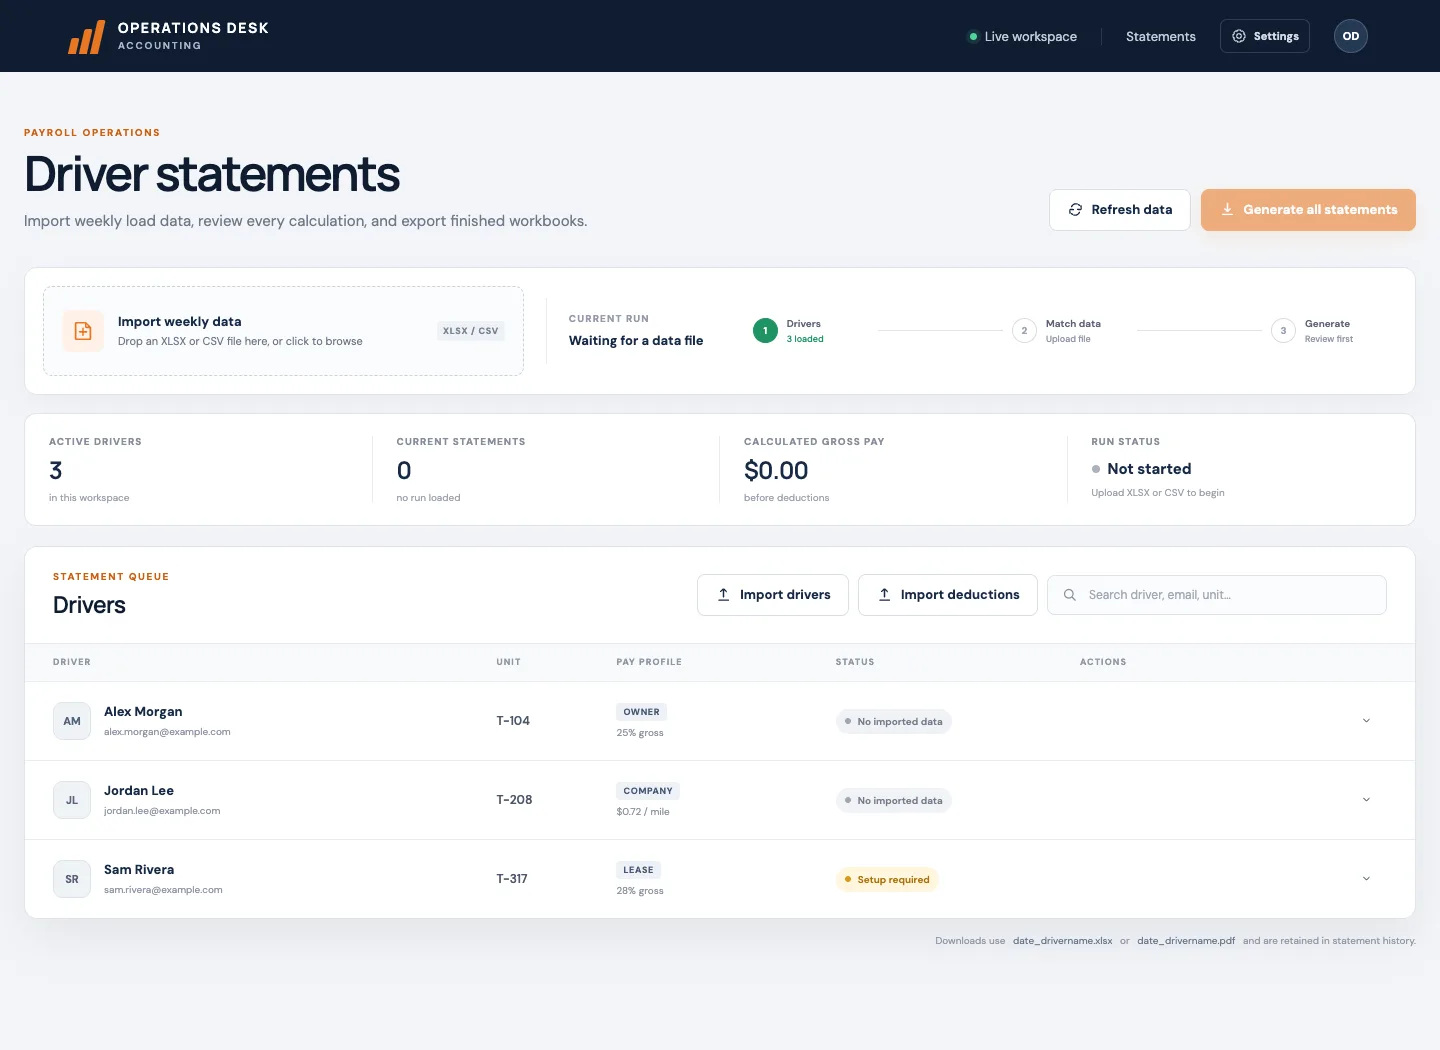Click the PAY PROFILE column header
The height and width of the screenshot is (1050, 1440).
[649, 662]
